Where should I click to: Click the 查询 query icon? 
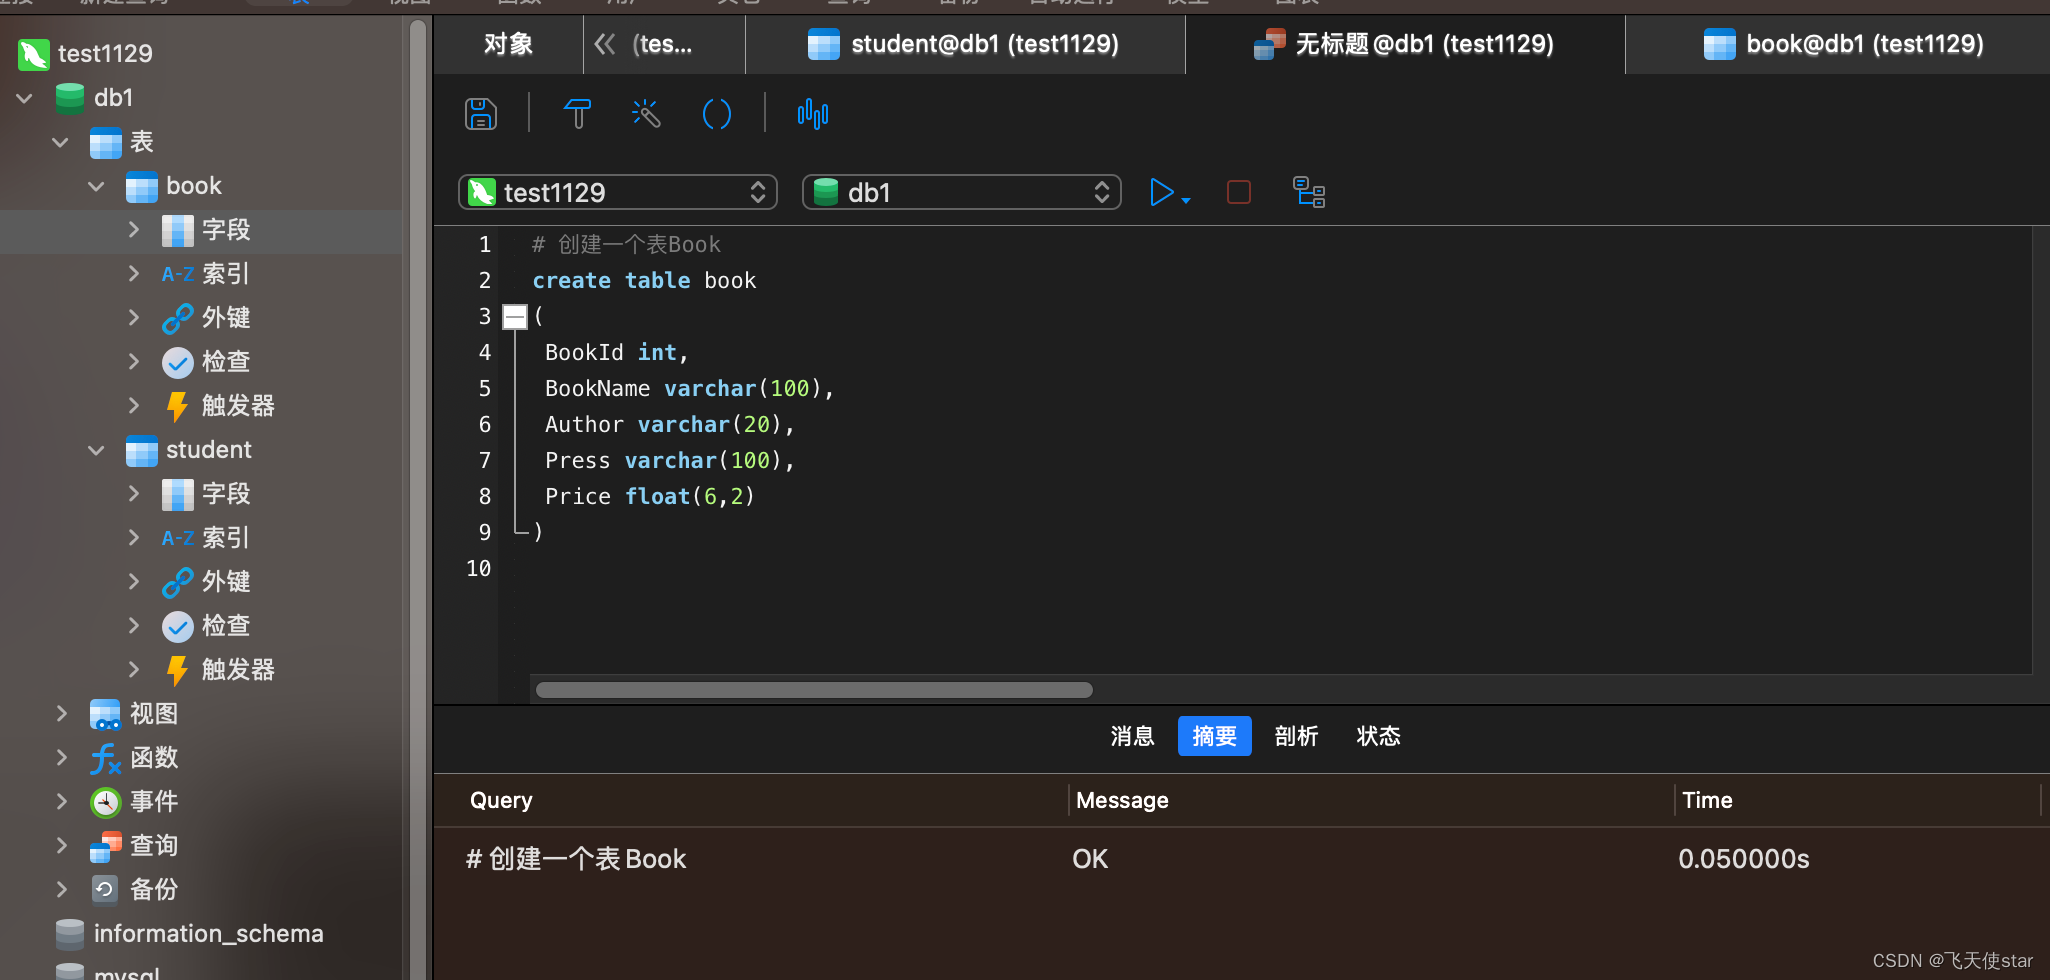(x=106, y=846)
